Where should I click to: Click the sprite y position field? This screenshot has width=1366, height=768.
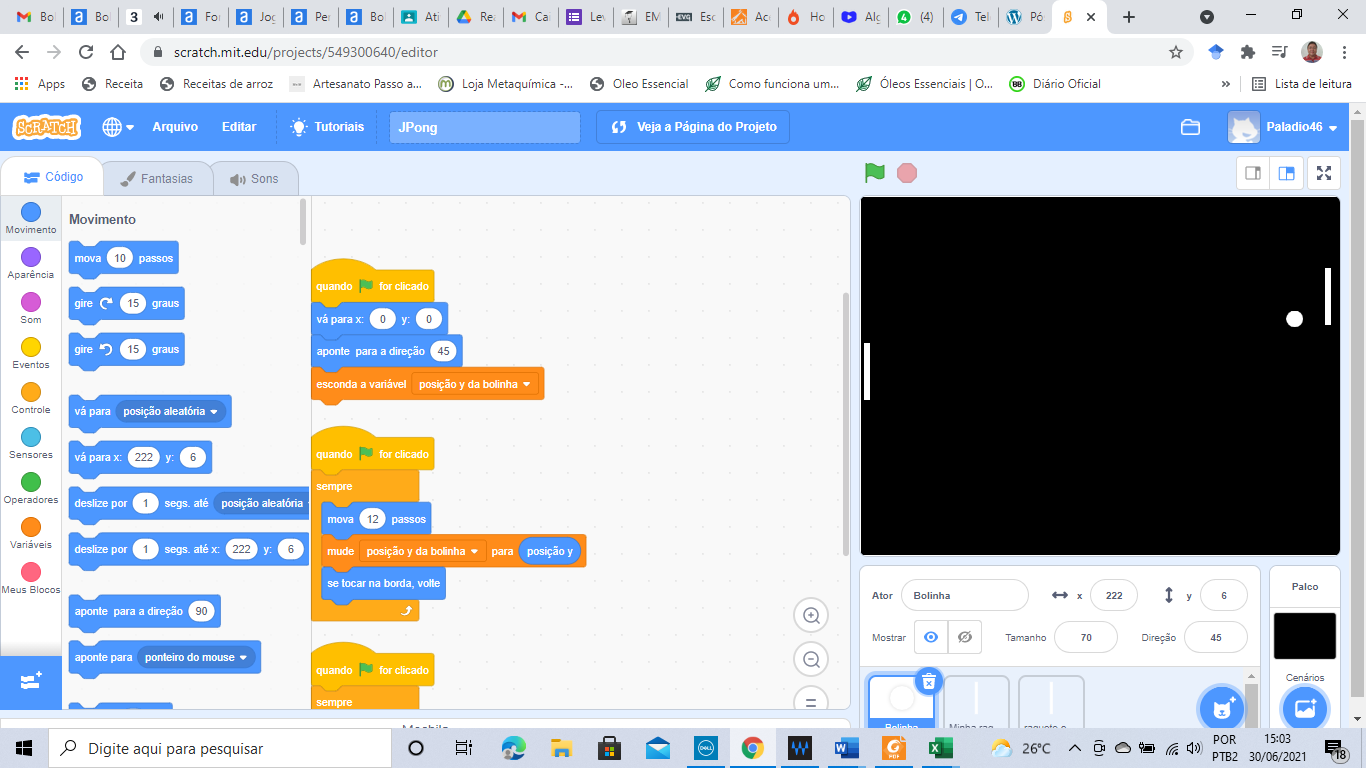[x=1224, y=595]
